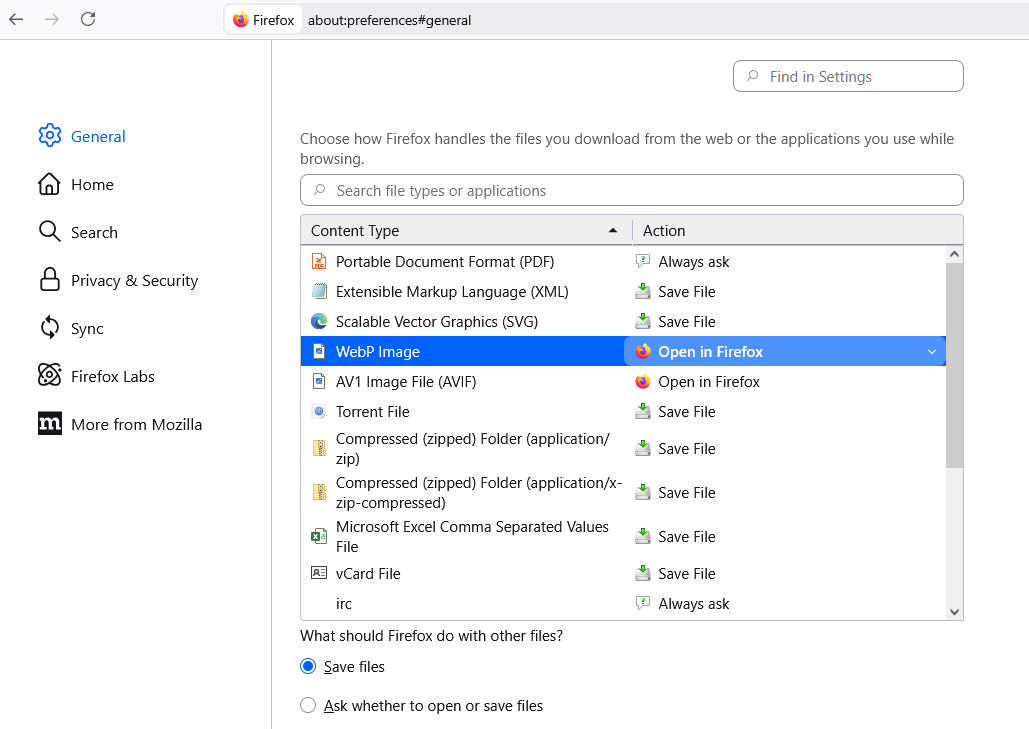This screenshot has height=729, width=1029.
Task: Click the forward navigation arrow
Action: pyautogui.click(x=52, y=19)
